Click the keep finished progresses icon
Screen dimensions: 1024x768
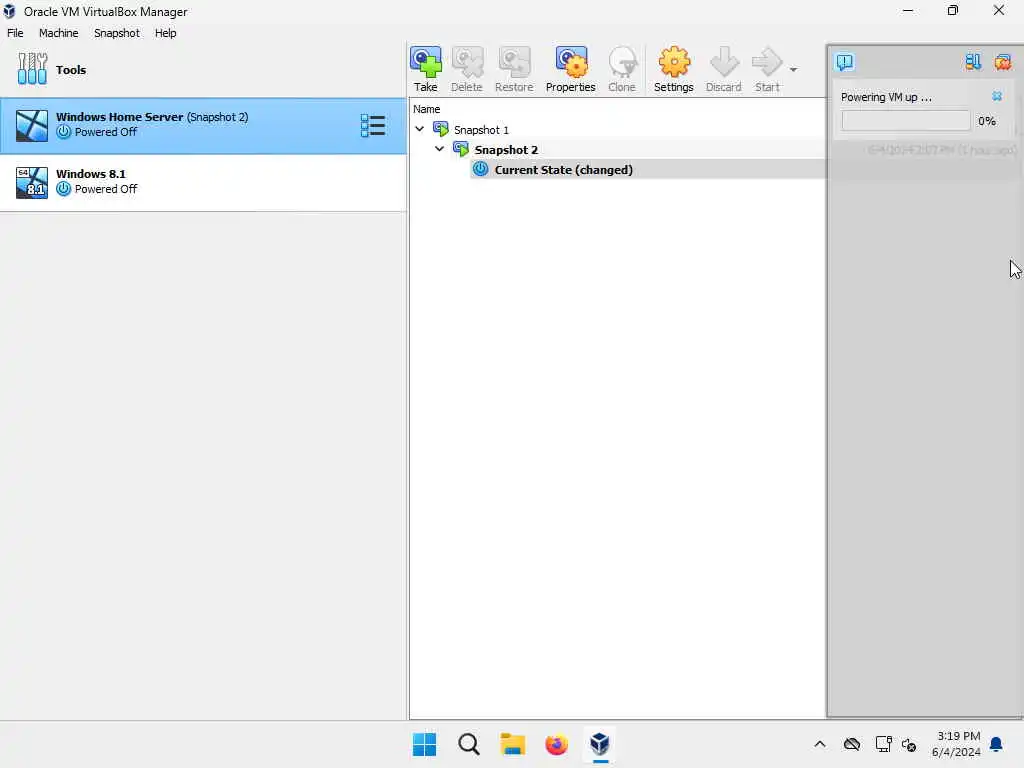(x=973, y=62)
